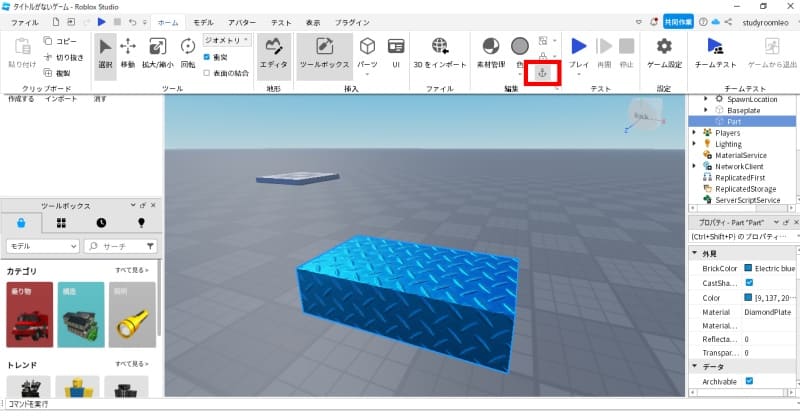
Task: Click すべて見る next to カテゴリ
Action: pyautogui.click(x=132, y=270)
